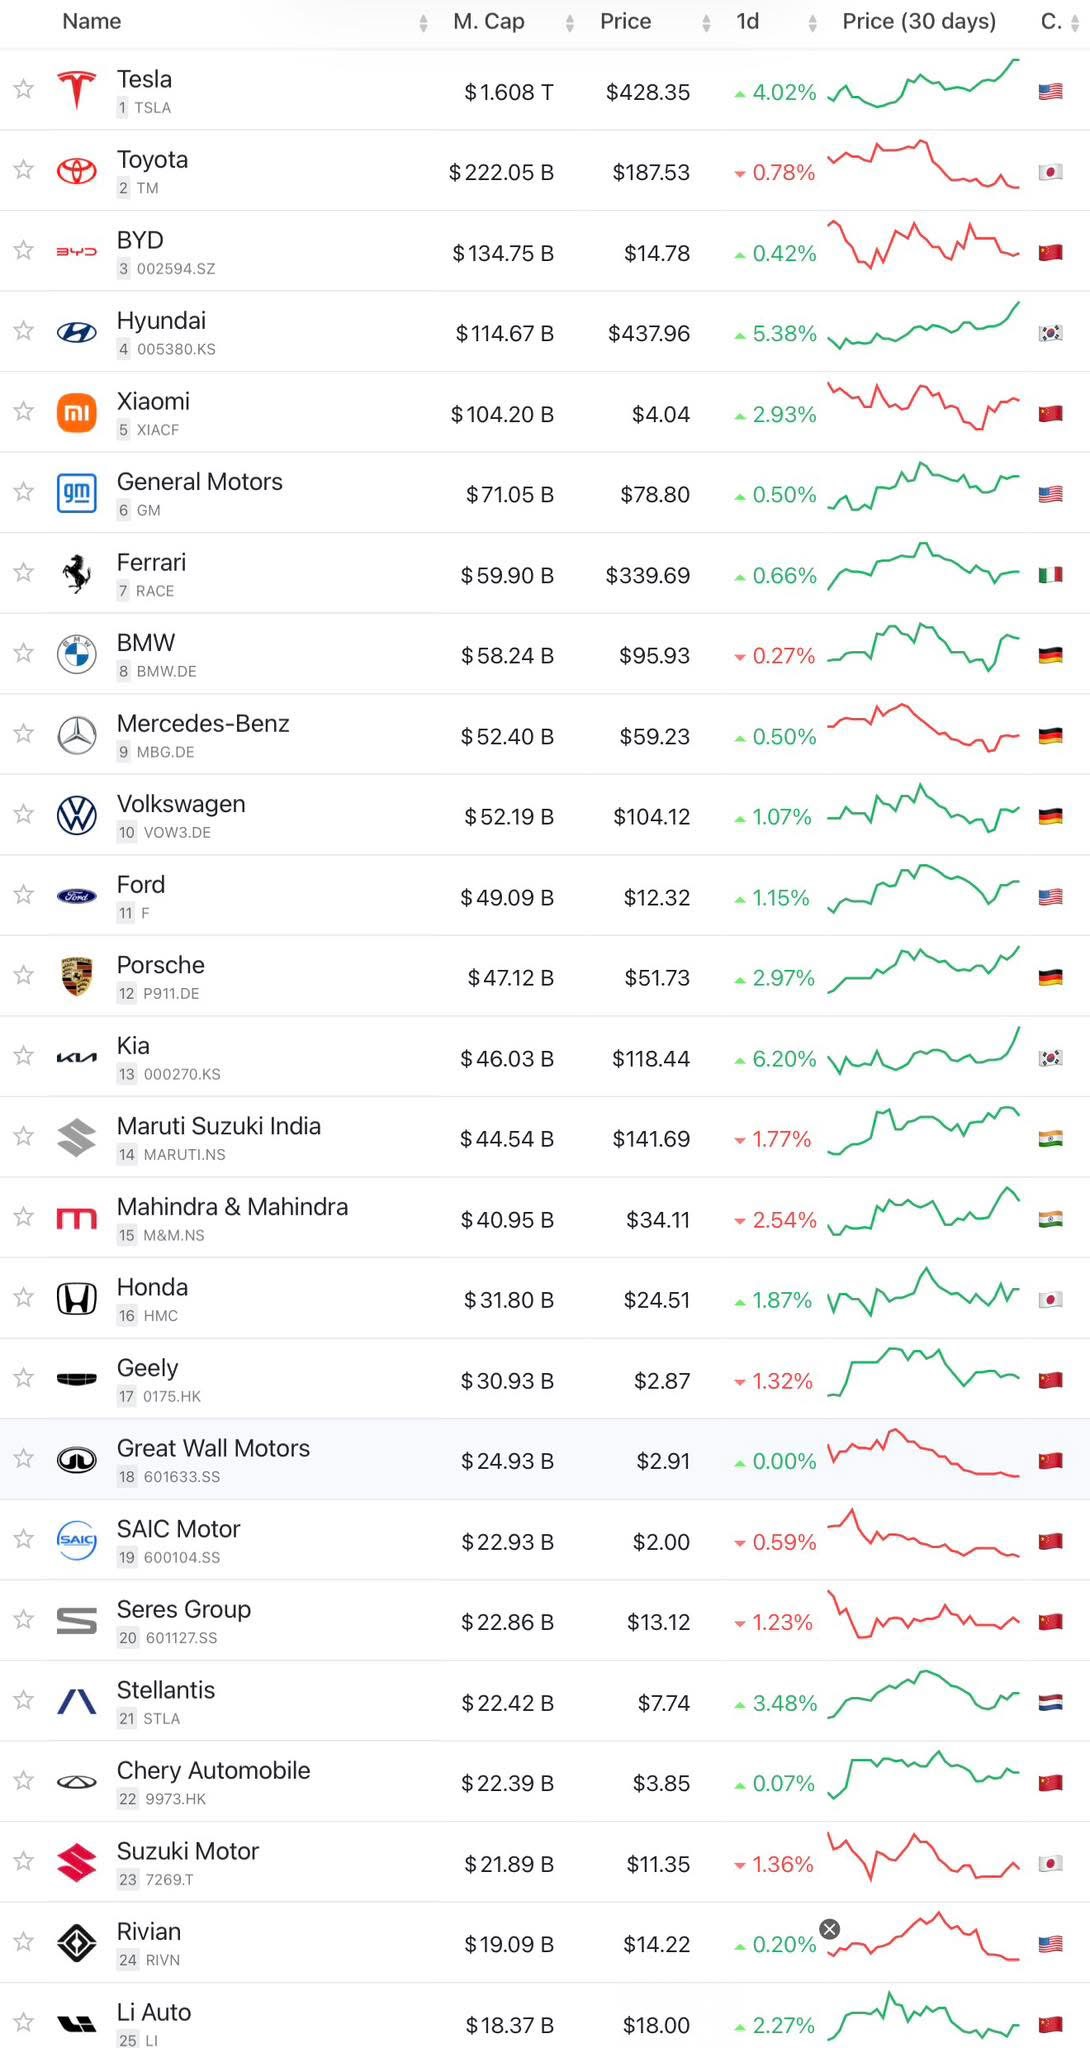This screenshot has height=2048, width=1090.
Task: Click the Suzuki Motor red logo
Action: coord(77,1863)
